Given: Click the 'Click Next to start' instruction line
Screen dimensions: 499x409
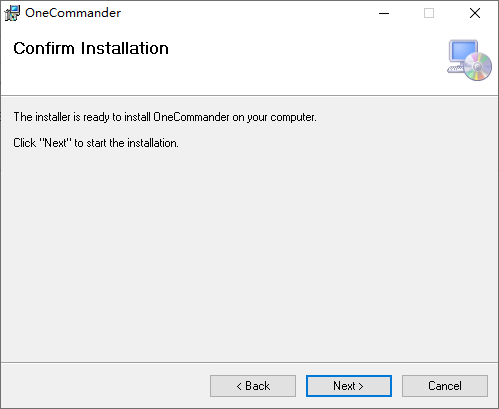Looking at the screenshot, I should coord(96,143).
